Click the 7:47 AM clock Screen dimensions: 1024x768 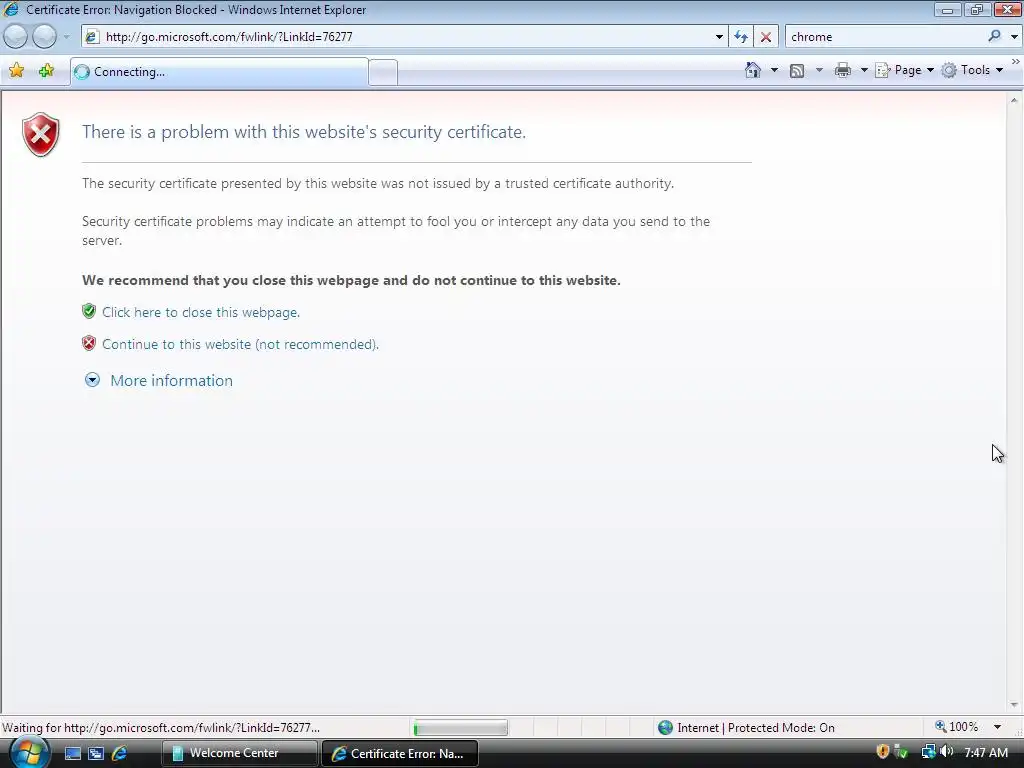click(x=986, y=753)
